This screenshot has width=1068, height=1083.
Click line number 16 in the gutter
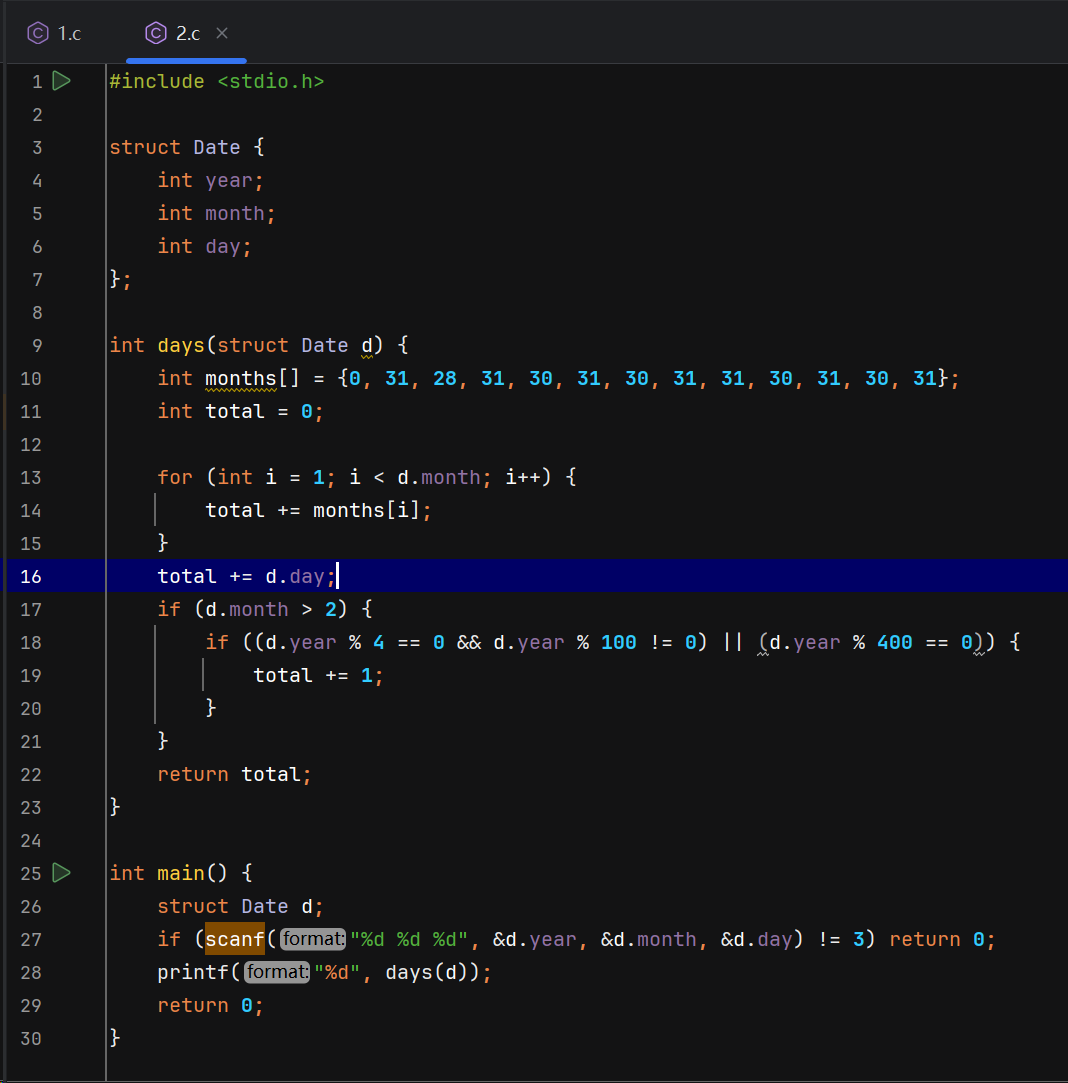(x=31, y=577)
